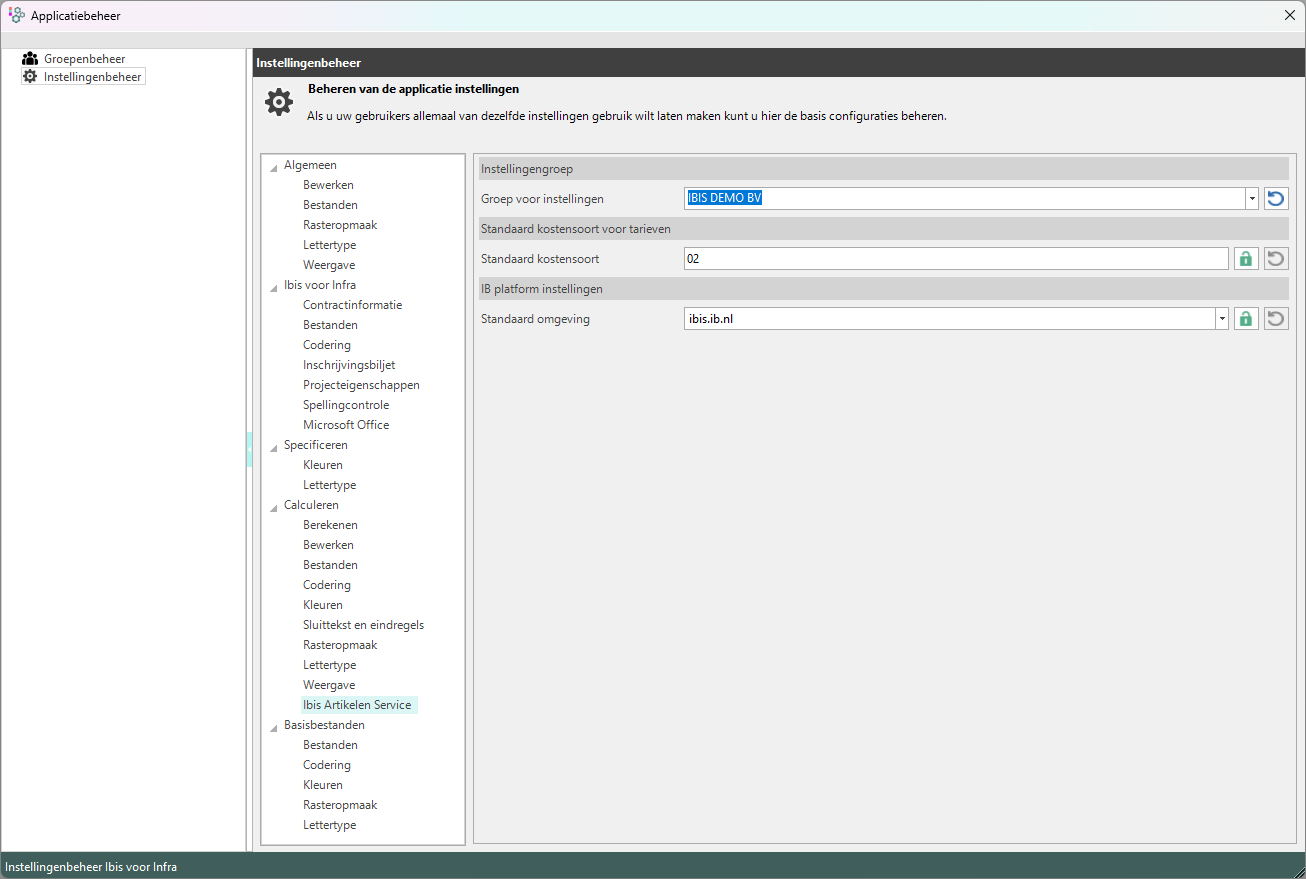The width and height of the screenshot is (1306, 879).
Task: Reset the Groep voor instellingen value
Action: click(1275, 199)
